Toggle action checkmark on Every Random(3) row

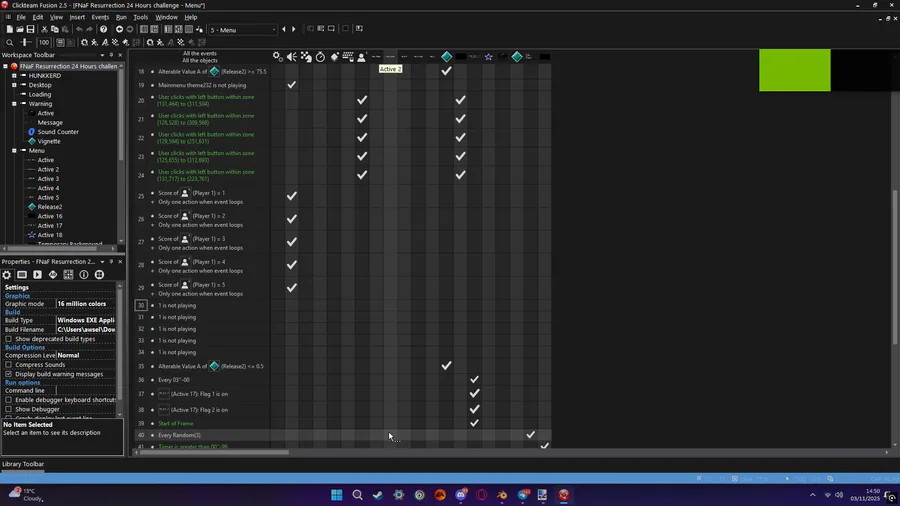530,435
